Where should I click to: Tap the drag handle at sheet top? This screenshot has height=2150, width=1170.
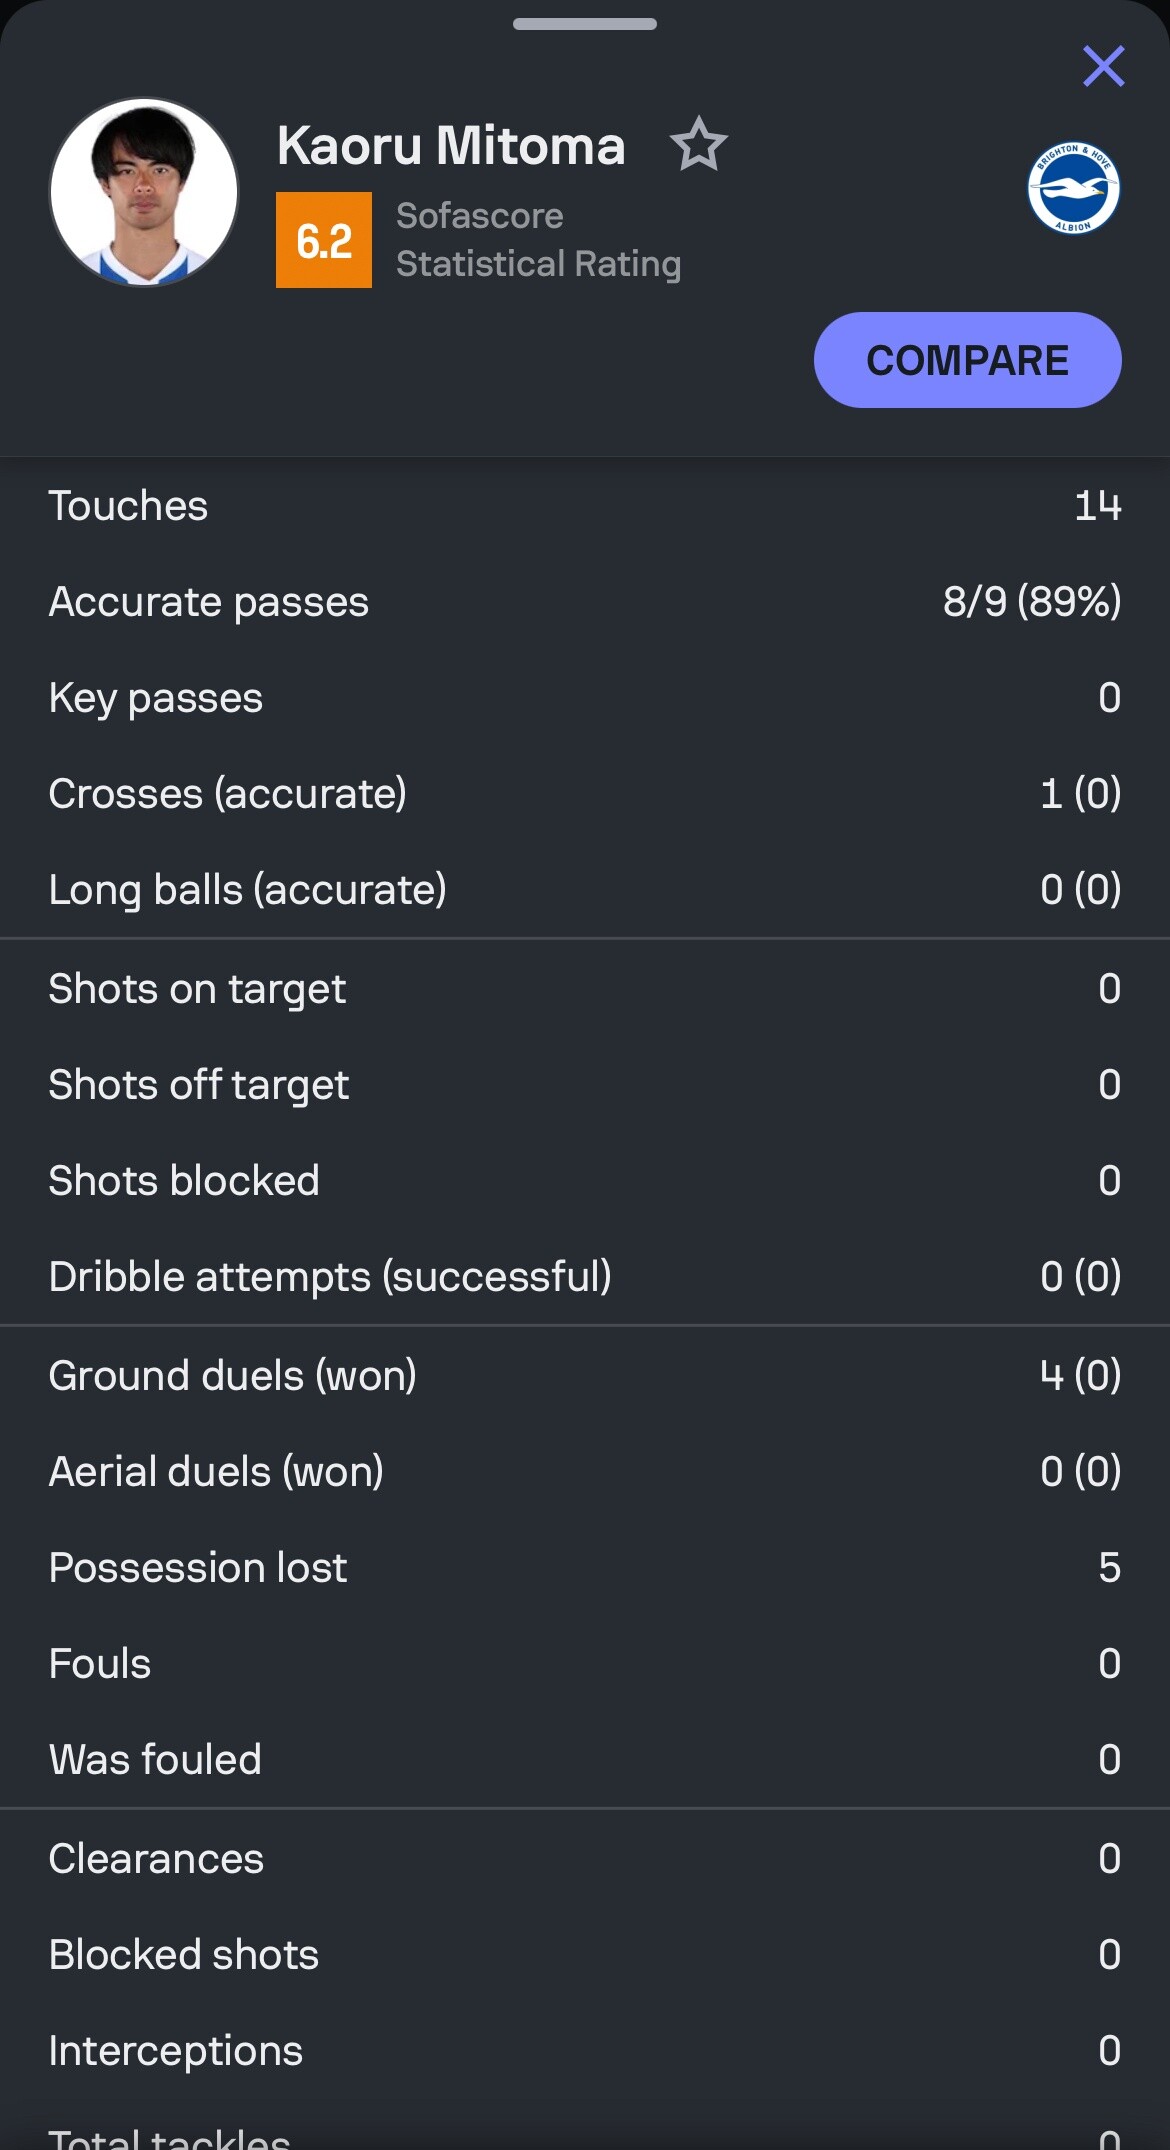coord(585,24)
